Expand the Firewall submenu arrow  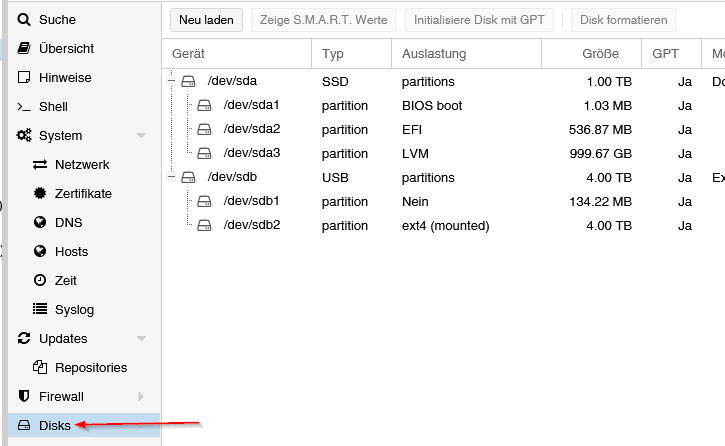[x=141, y=397]
